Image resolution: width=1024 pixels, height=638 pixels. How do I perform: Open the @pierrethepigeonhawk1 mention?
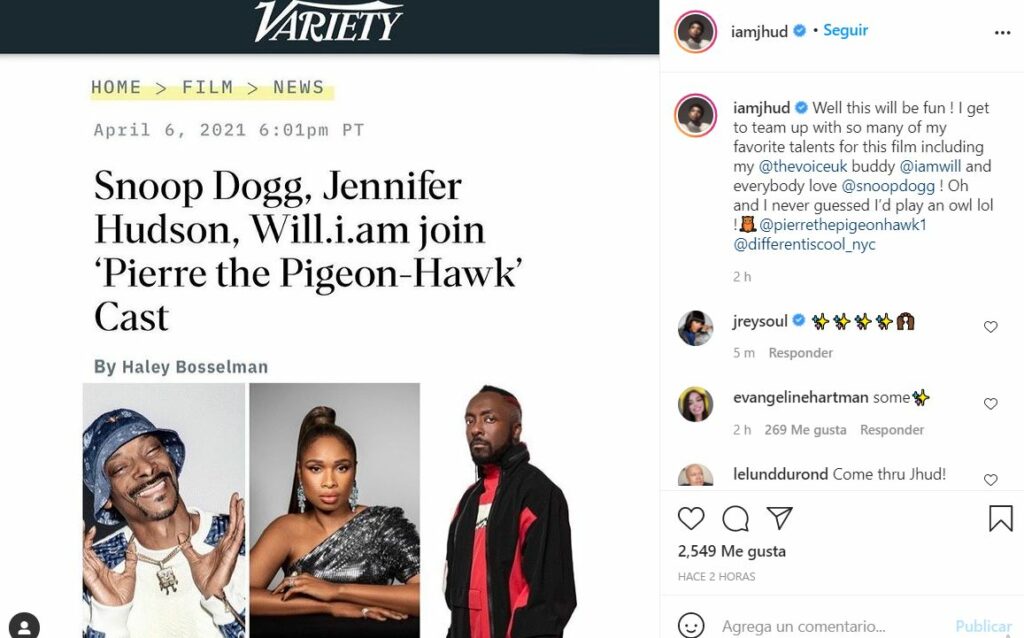coord(842,225)
